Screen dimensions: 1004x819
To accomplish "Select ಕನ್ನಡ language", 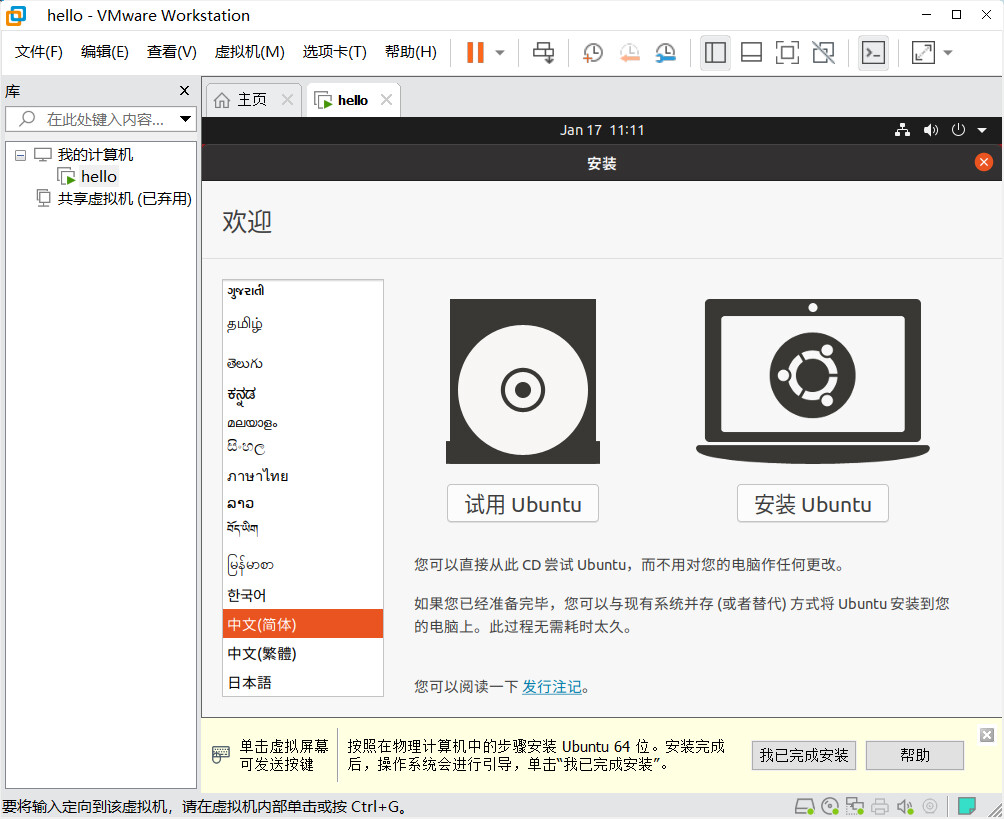I will click(x=303, y=395).
